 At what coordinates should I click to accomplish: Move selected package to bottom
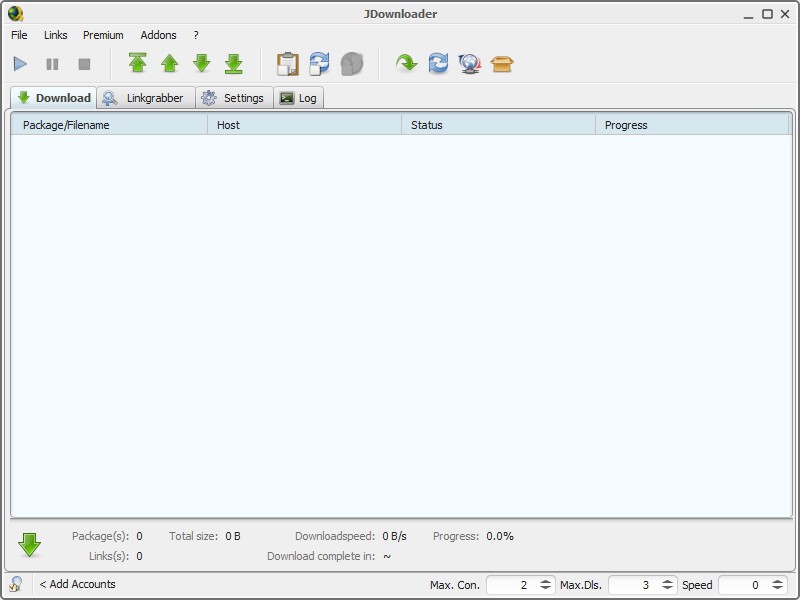tap(234, 63)
